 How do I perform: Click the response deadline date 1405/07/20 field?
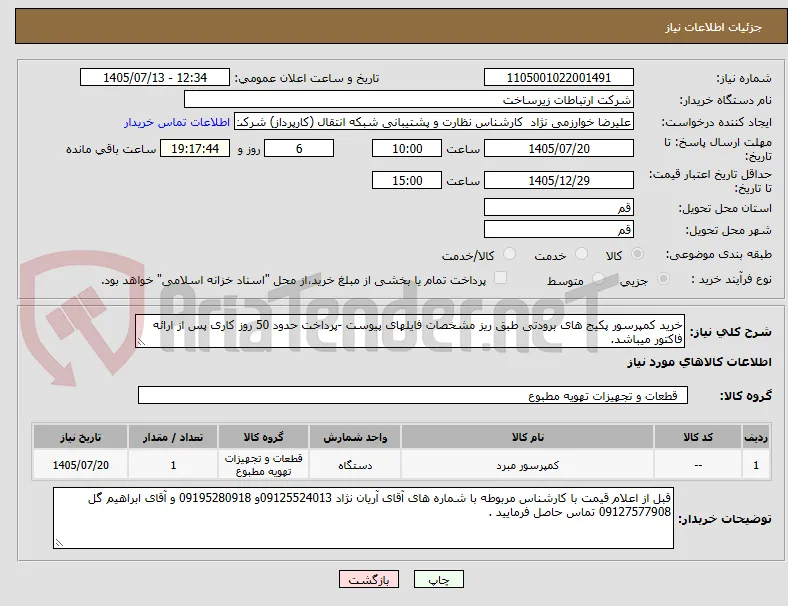(558, 149)
